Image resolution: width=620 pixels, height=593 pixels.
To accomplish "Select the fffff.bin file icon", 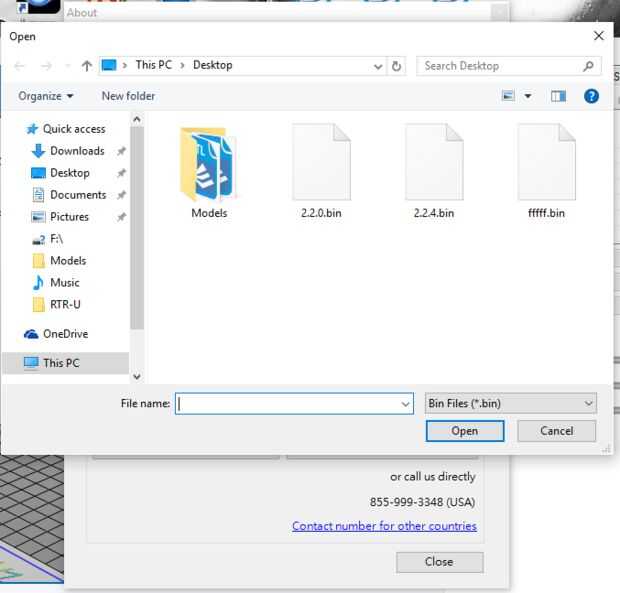I will (546, 162).
